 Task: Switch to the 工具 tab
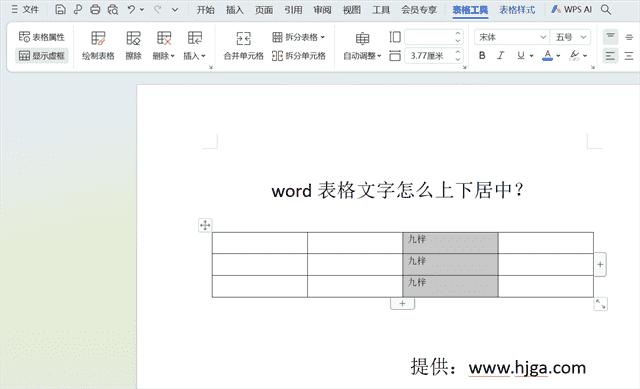[381, 10]
